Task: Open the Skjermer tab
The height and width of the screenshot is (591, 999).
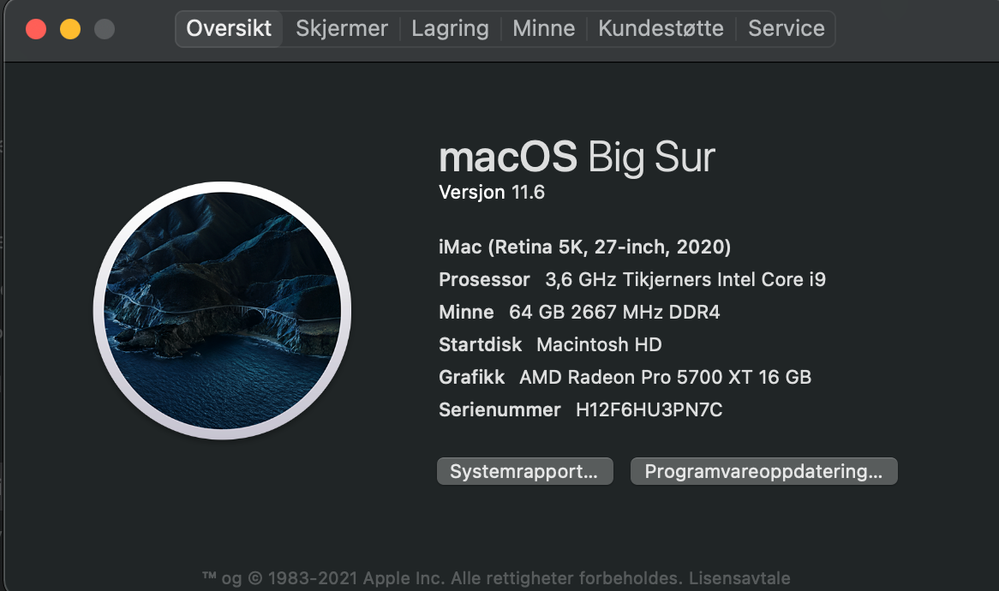Action: click(341, 29)
